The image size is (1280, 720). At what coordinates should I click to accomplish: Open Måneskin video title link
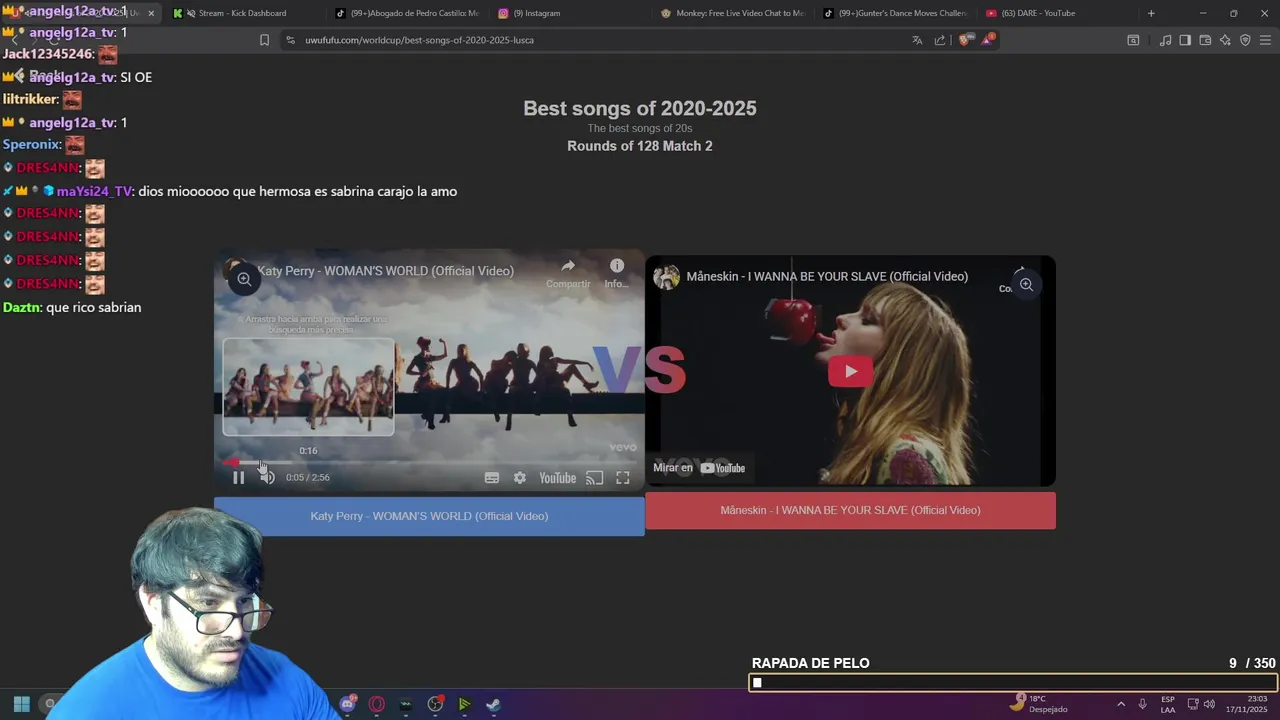click(827, 277)
